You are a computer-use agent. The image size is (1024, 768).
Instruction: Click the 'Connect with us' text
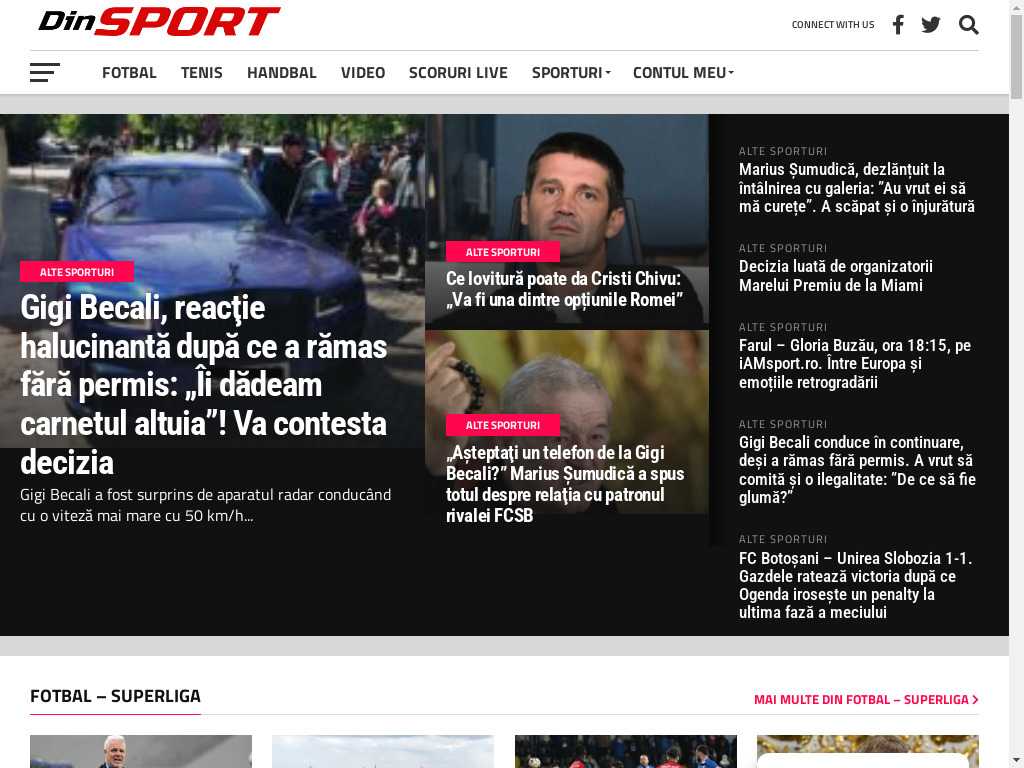click(x=833, y=25)
